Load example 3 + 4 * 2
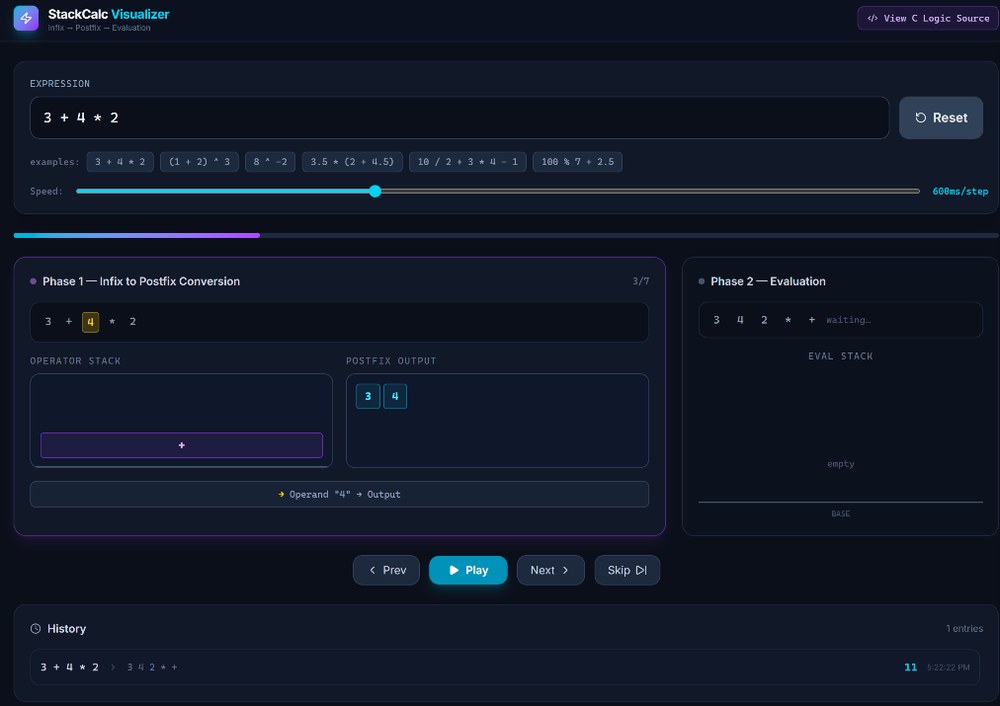 [120, 162]
